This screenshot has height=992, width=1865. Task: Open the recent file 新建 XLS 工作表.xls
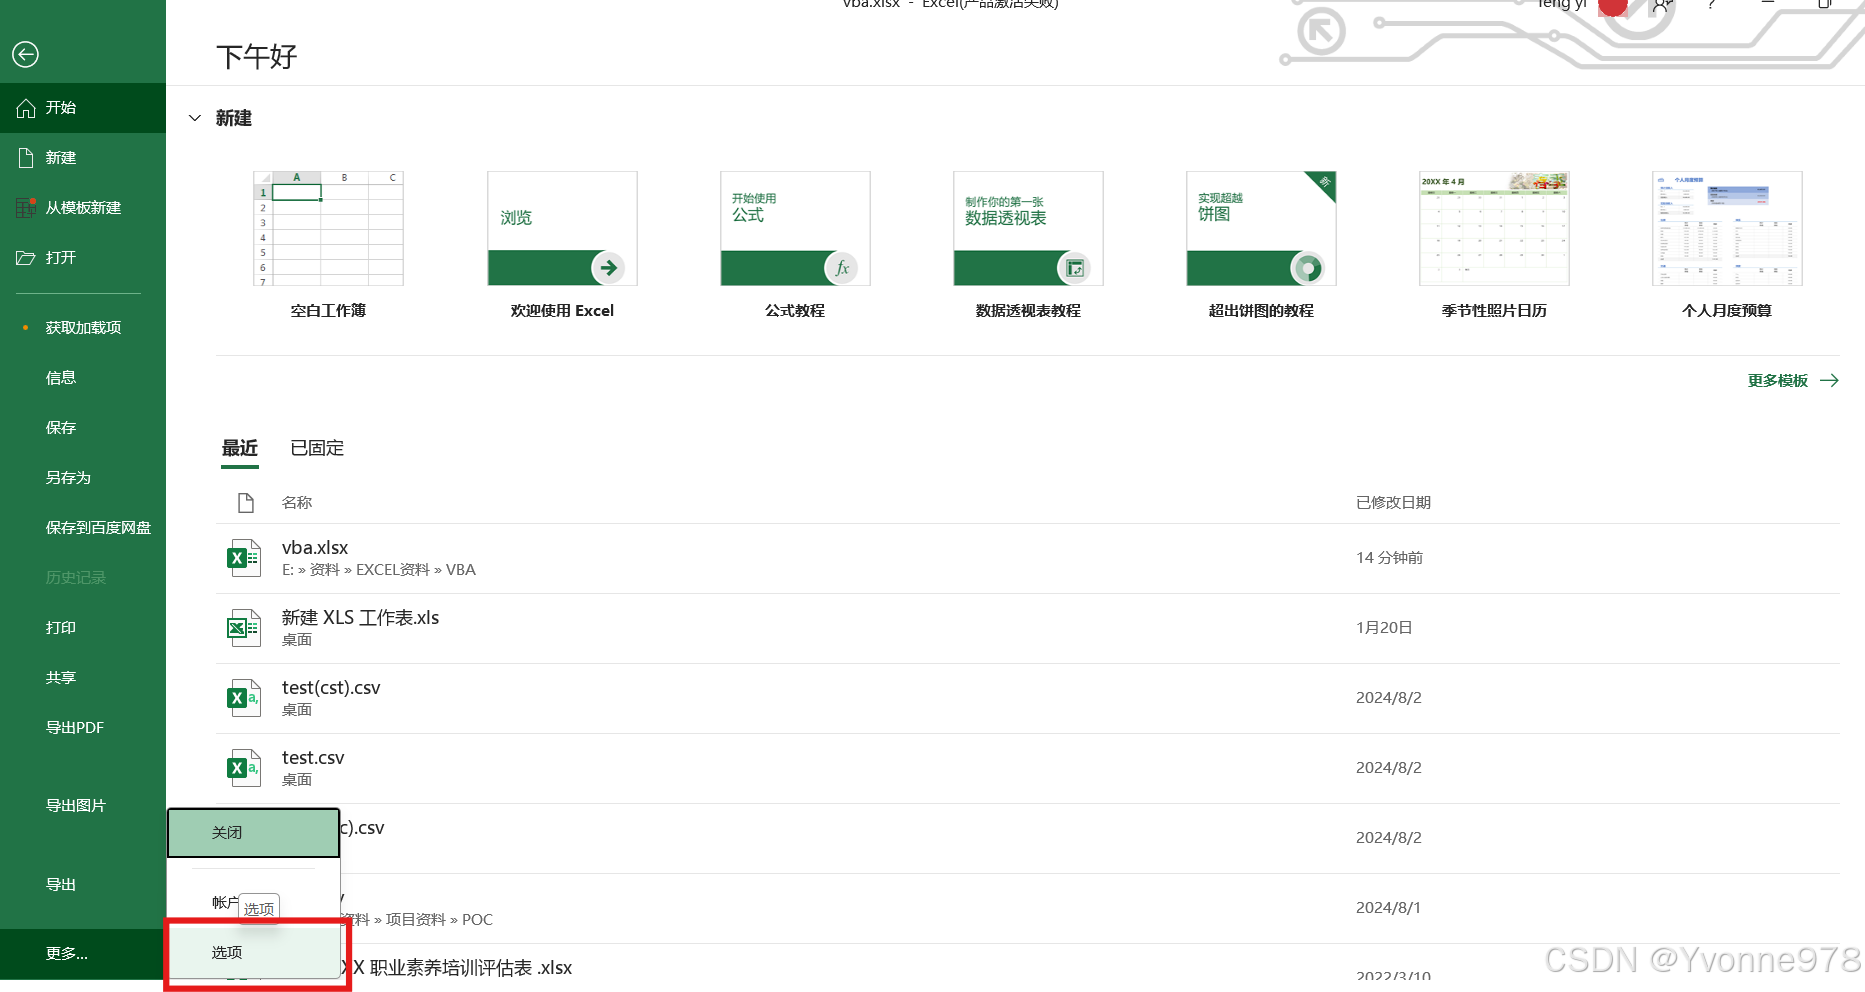click(1028, 628)
